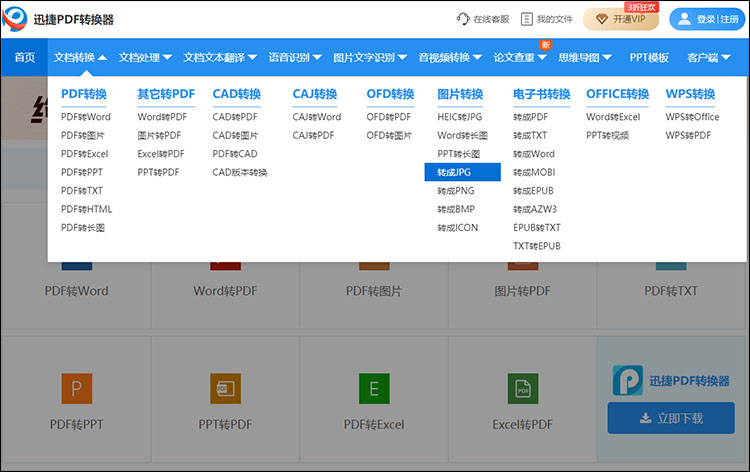Select PDF转Excel menu entry
The width and height of the screenshot is (750, 472).
click(84, 154)
